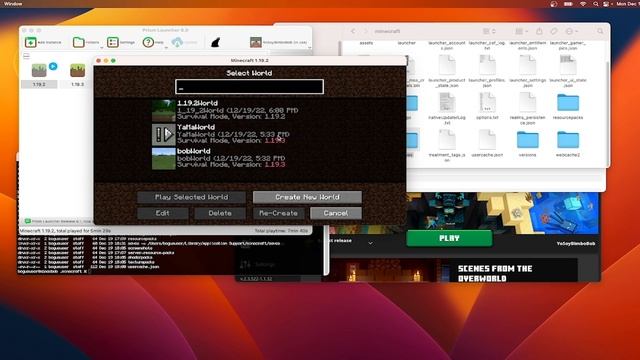Click Wi-Fi icon in macOS menu bar
Viewport: 640px width, 360px height.
pyautogui.click(x=583, y=4)
